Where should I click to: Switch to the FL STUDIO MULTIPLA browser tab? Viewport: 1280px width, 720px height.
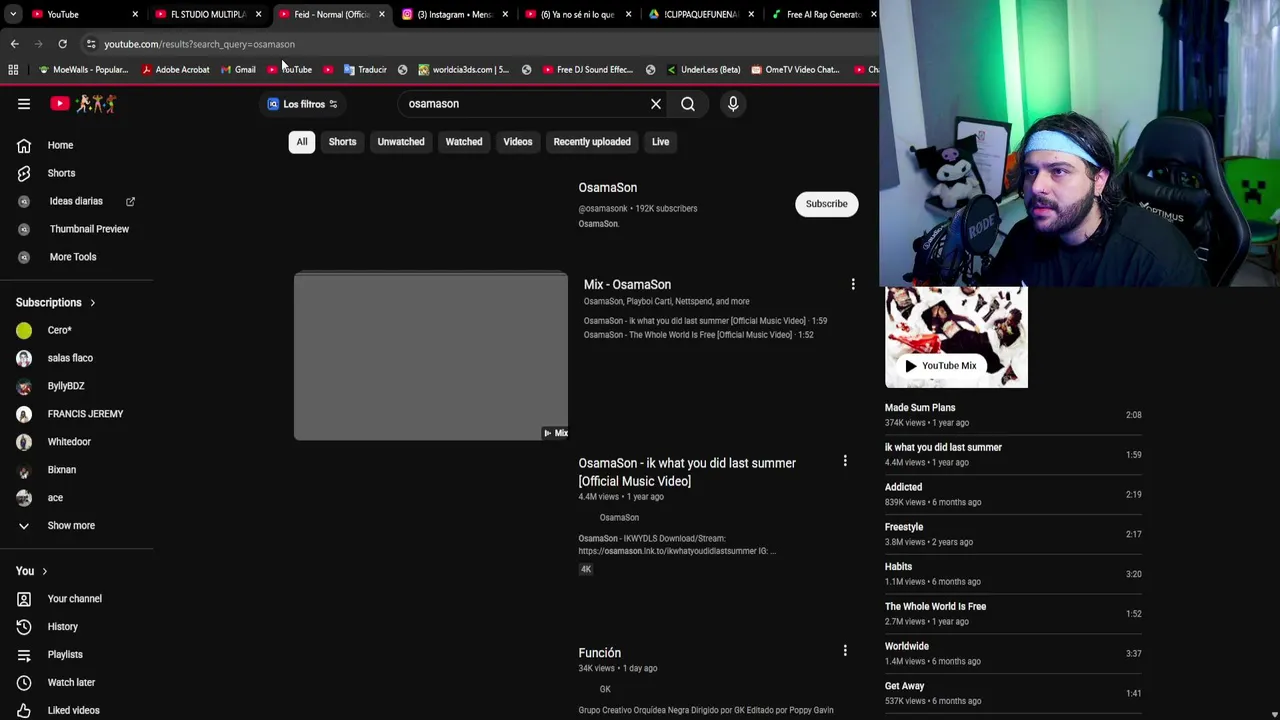205,14
